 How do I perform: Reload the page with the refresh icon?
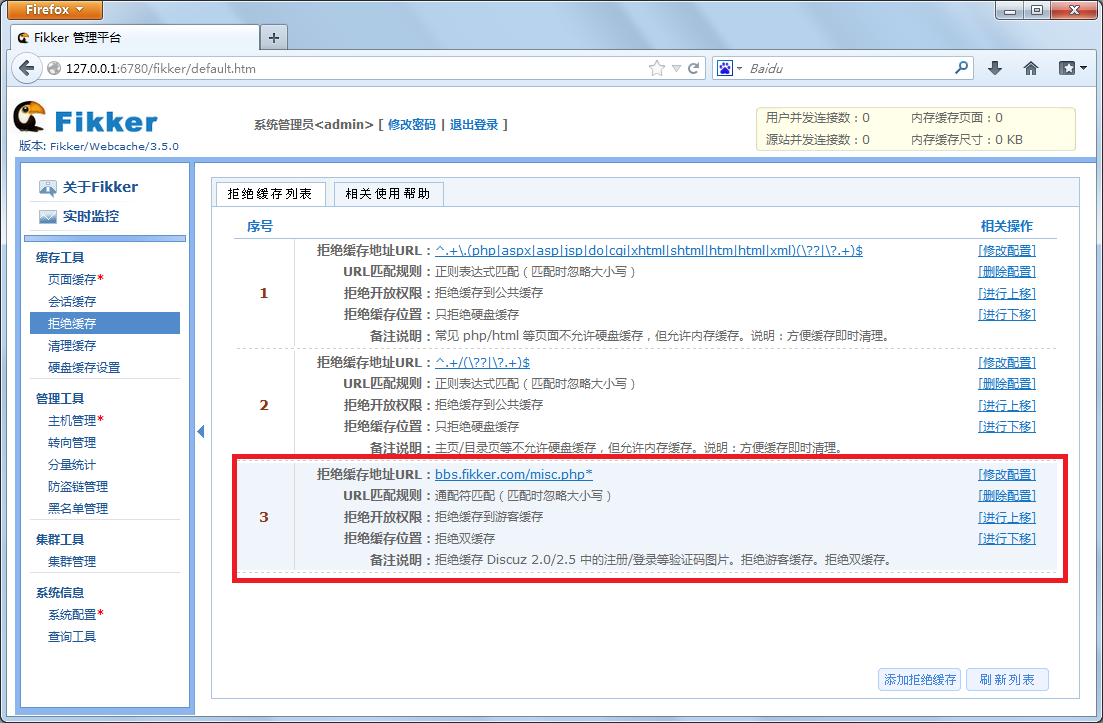(x=694, y=68)
